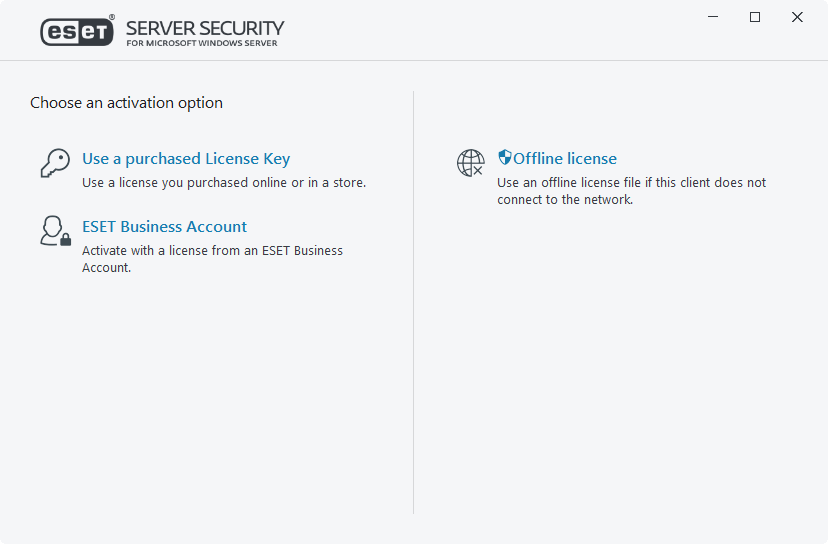
Task: Click text 'Activate with a license from an ESET'
Action: (x=212, y=251)
